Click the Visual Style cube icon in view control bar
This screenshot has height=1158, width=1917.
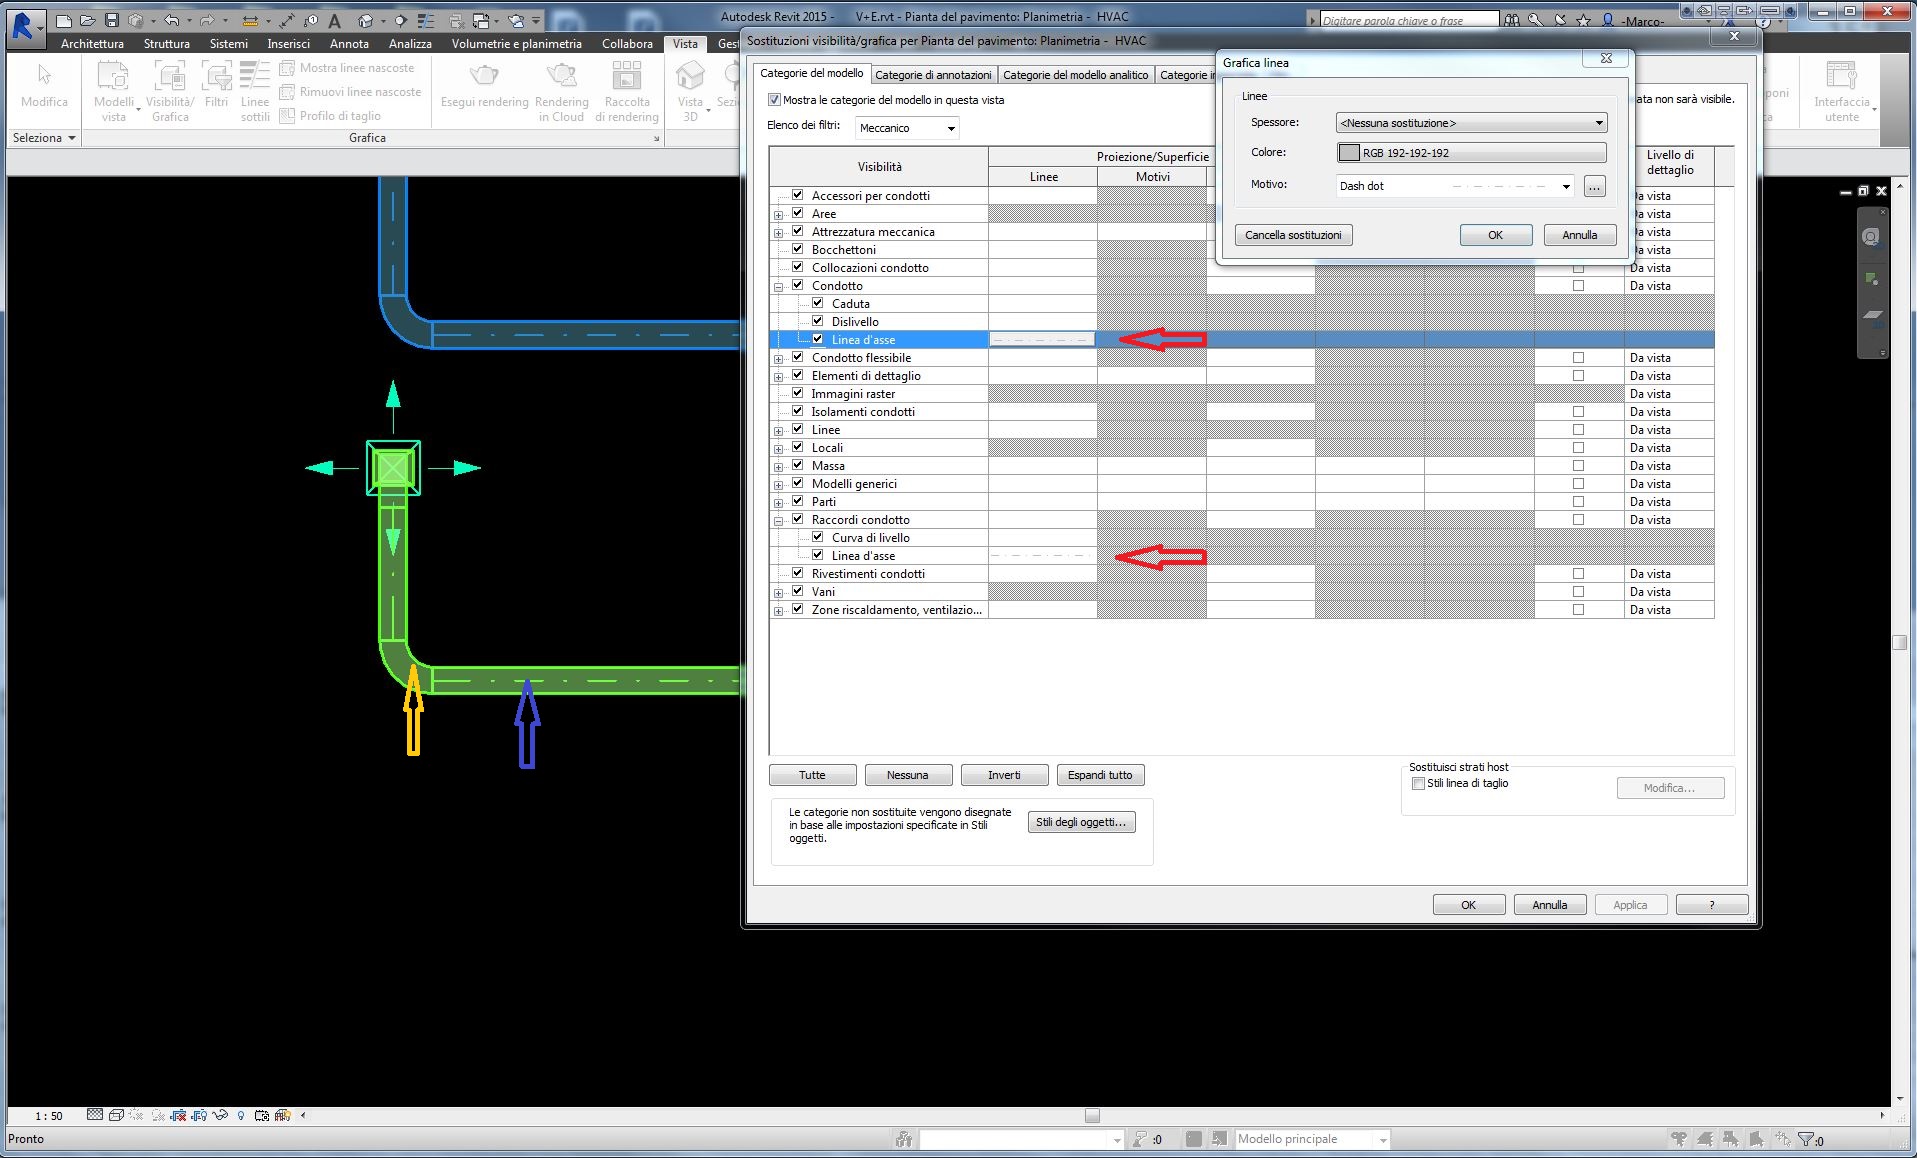[x=116, y=1115]
